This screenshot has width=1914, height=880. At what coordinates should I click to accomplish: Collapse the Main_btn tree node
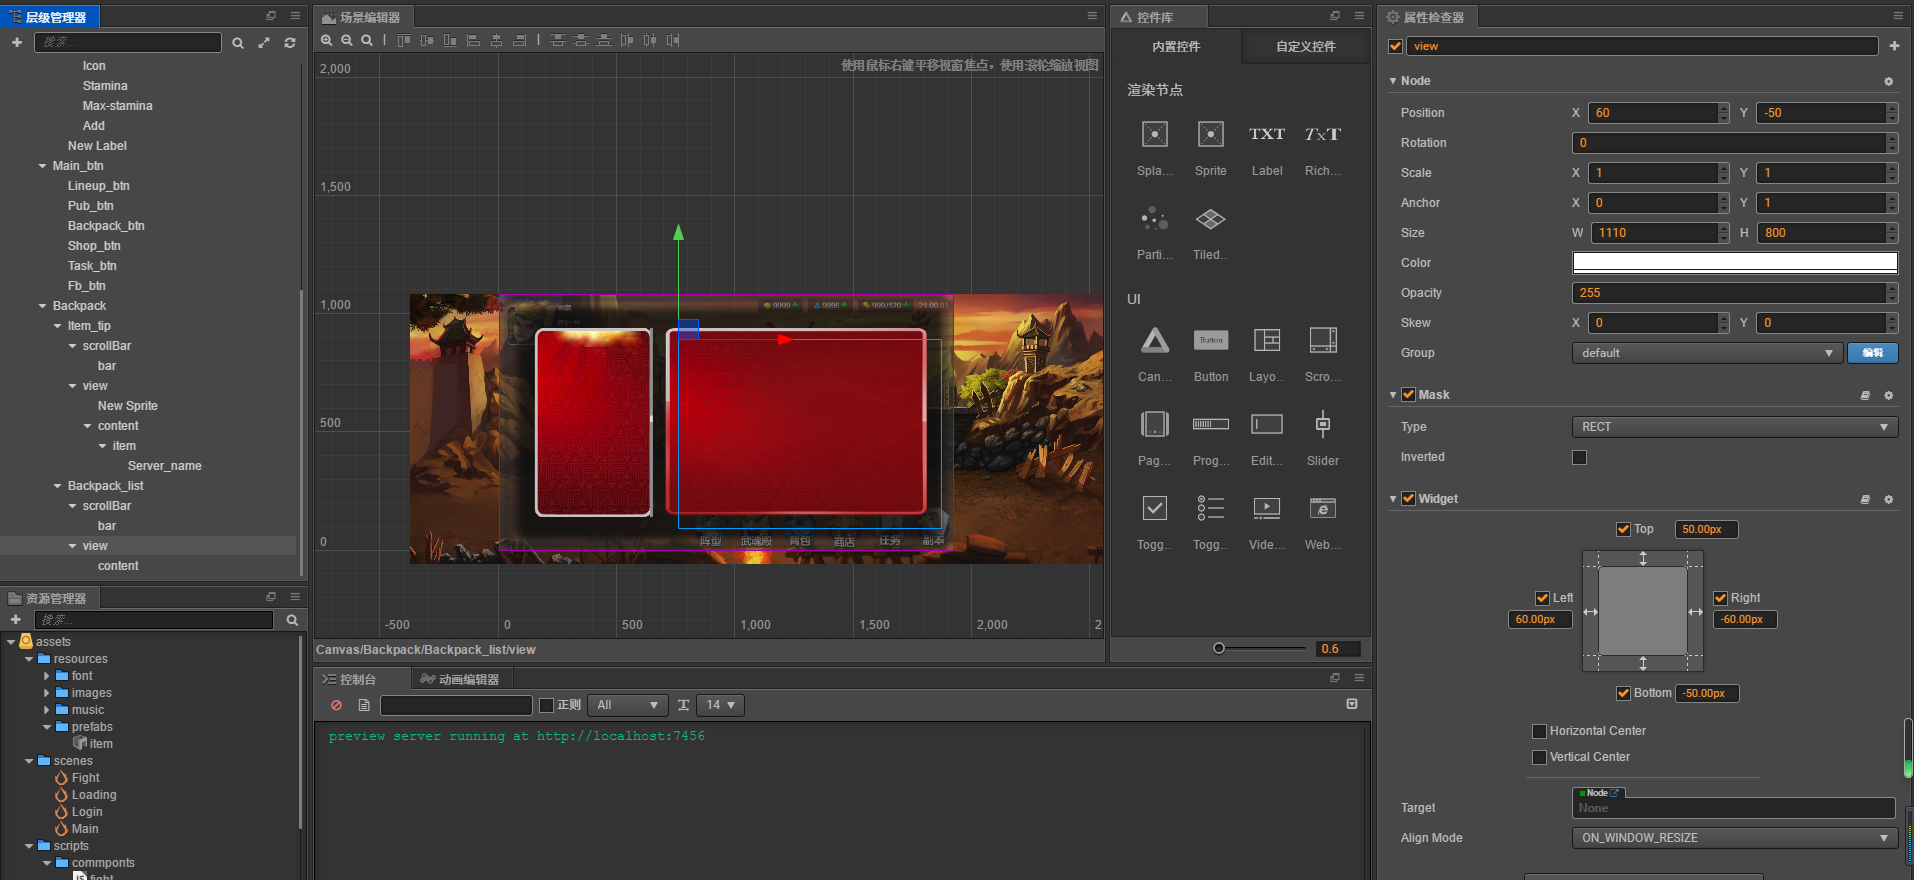click(x=43, y=166)
